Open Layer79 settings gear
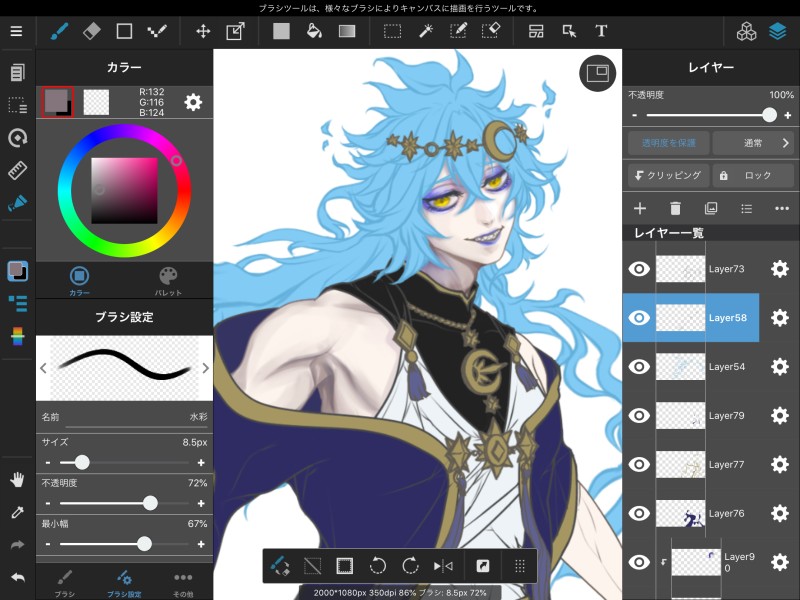The image size is (800, 600). [780, 416]
